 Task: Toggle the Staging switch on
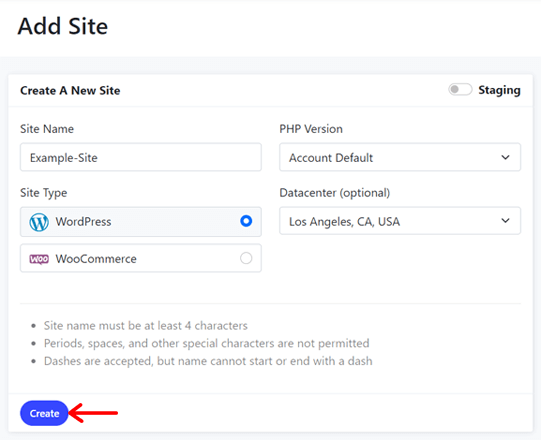point(460,90)
